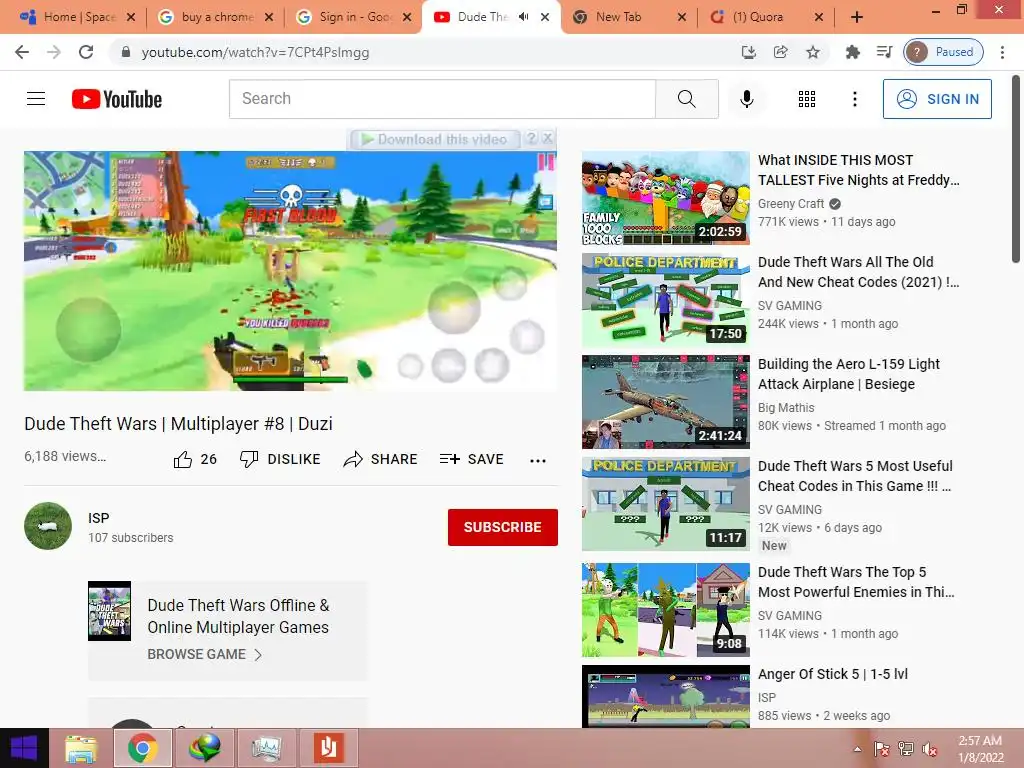Open All The Old And New Cheat Codes video
Viewport: 1024px width, 768px height.
click(x=858, y=272)
